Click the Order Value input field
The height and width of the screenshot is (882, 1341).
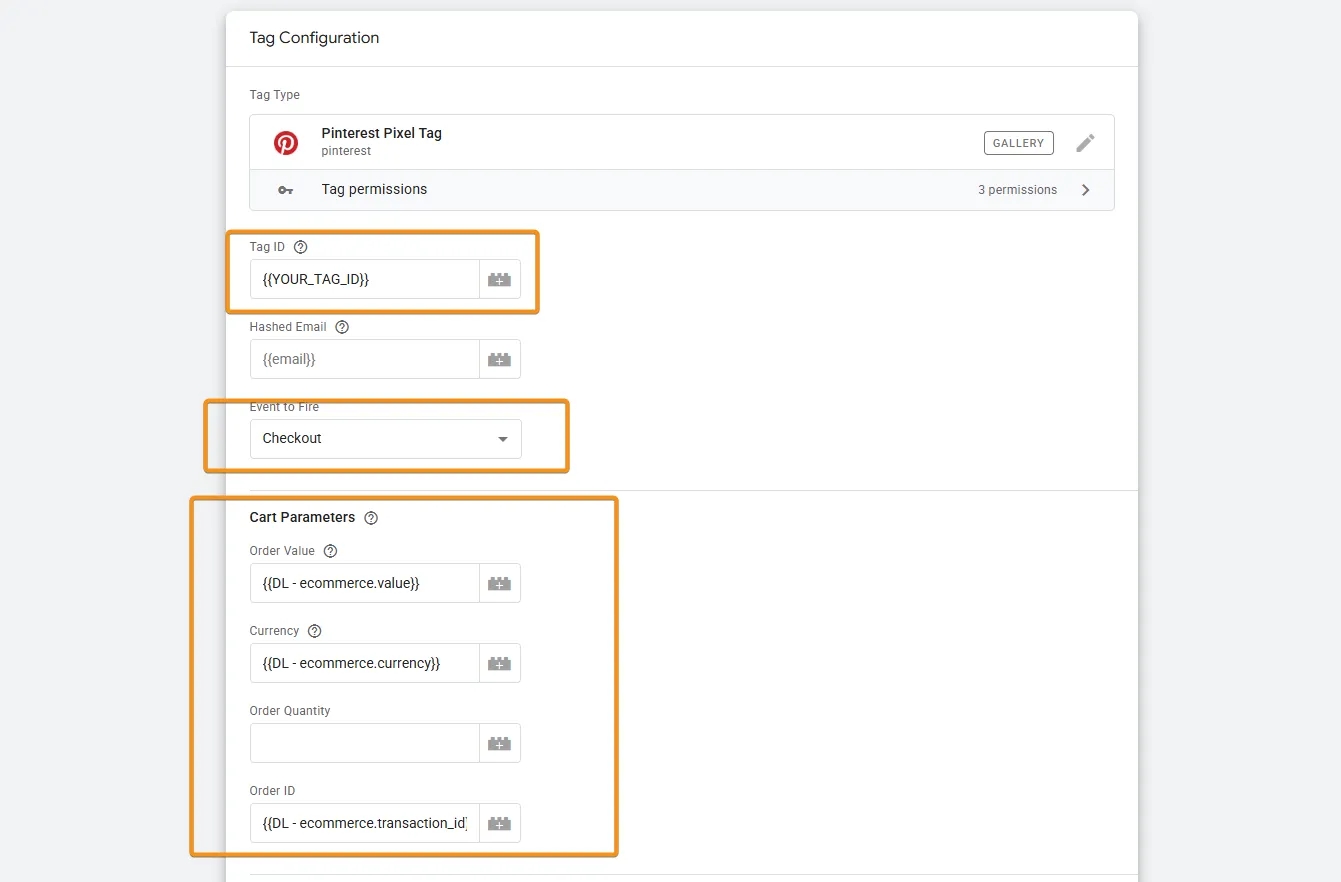tap(365, 583)
